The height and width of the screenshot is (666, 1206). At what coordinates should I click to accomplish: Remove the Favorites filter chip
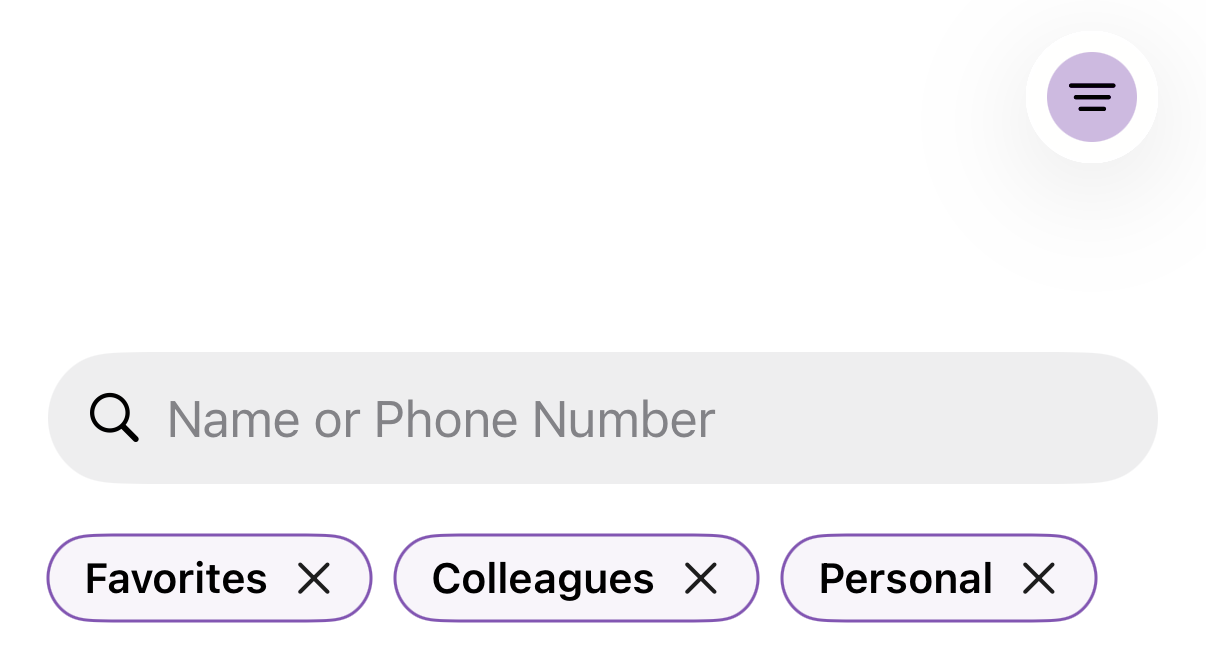pos(314,578)
